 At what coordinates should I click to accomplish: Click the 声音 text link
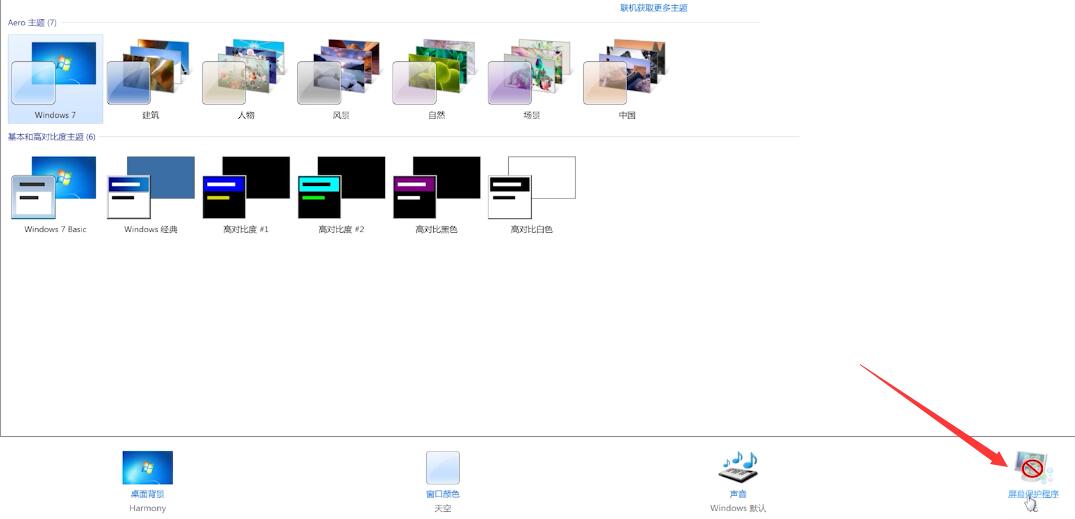tap(738, 494)
